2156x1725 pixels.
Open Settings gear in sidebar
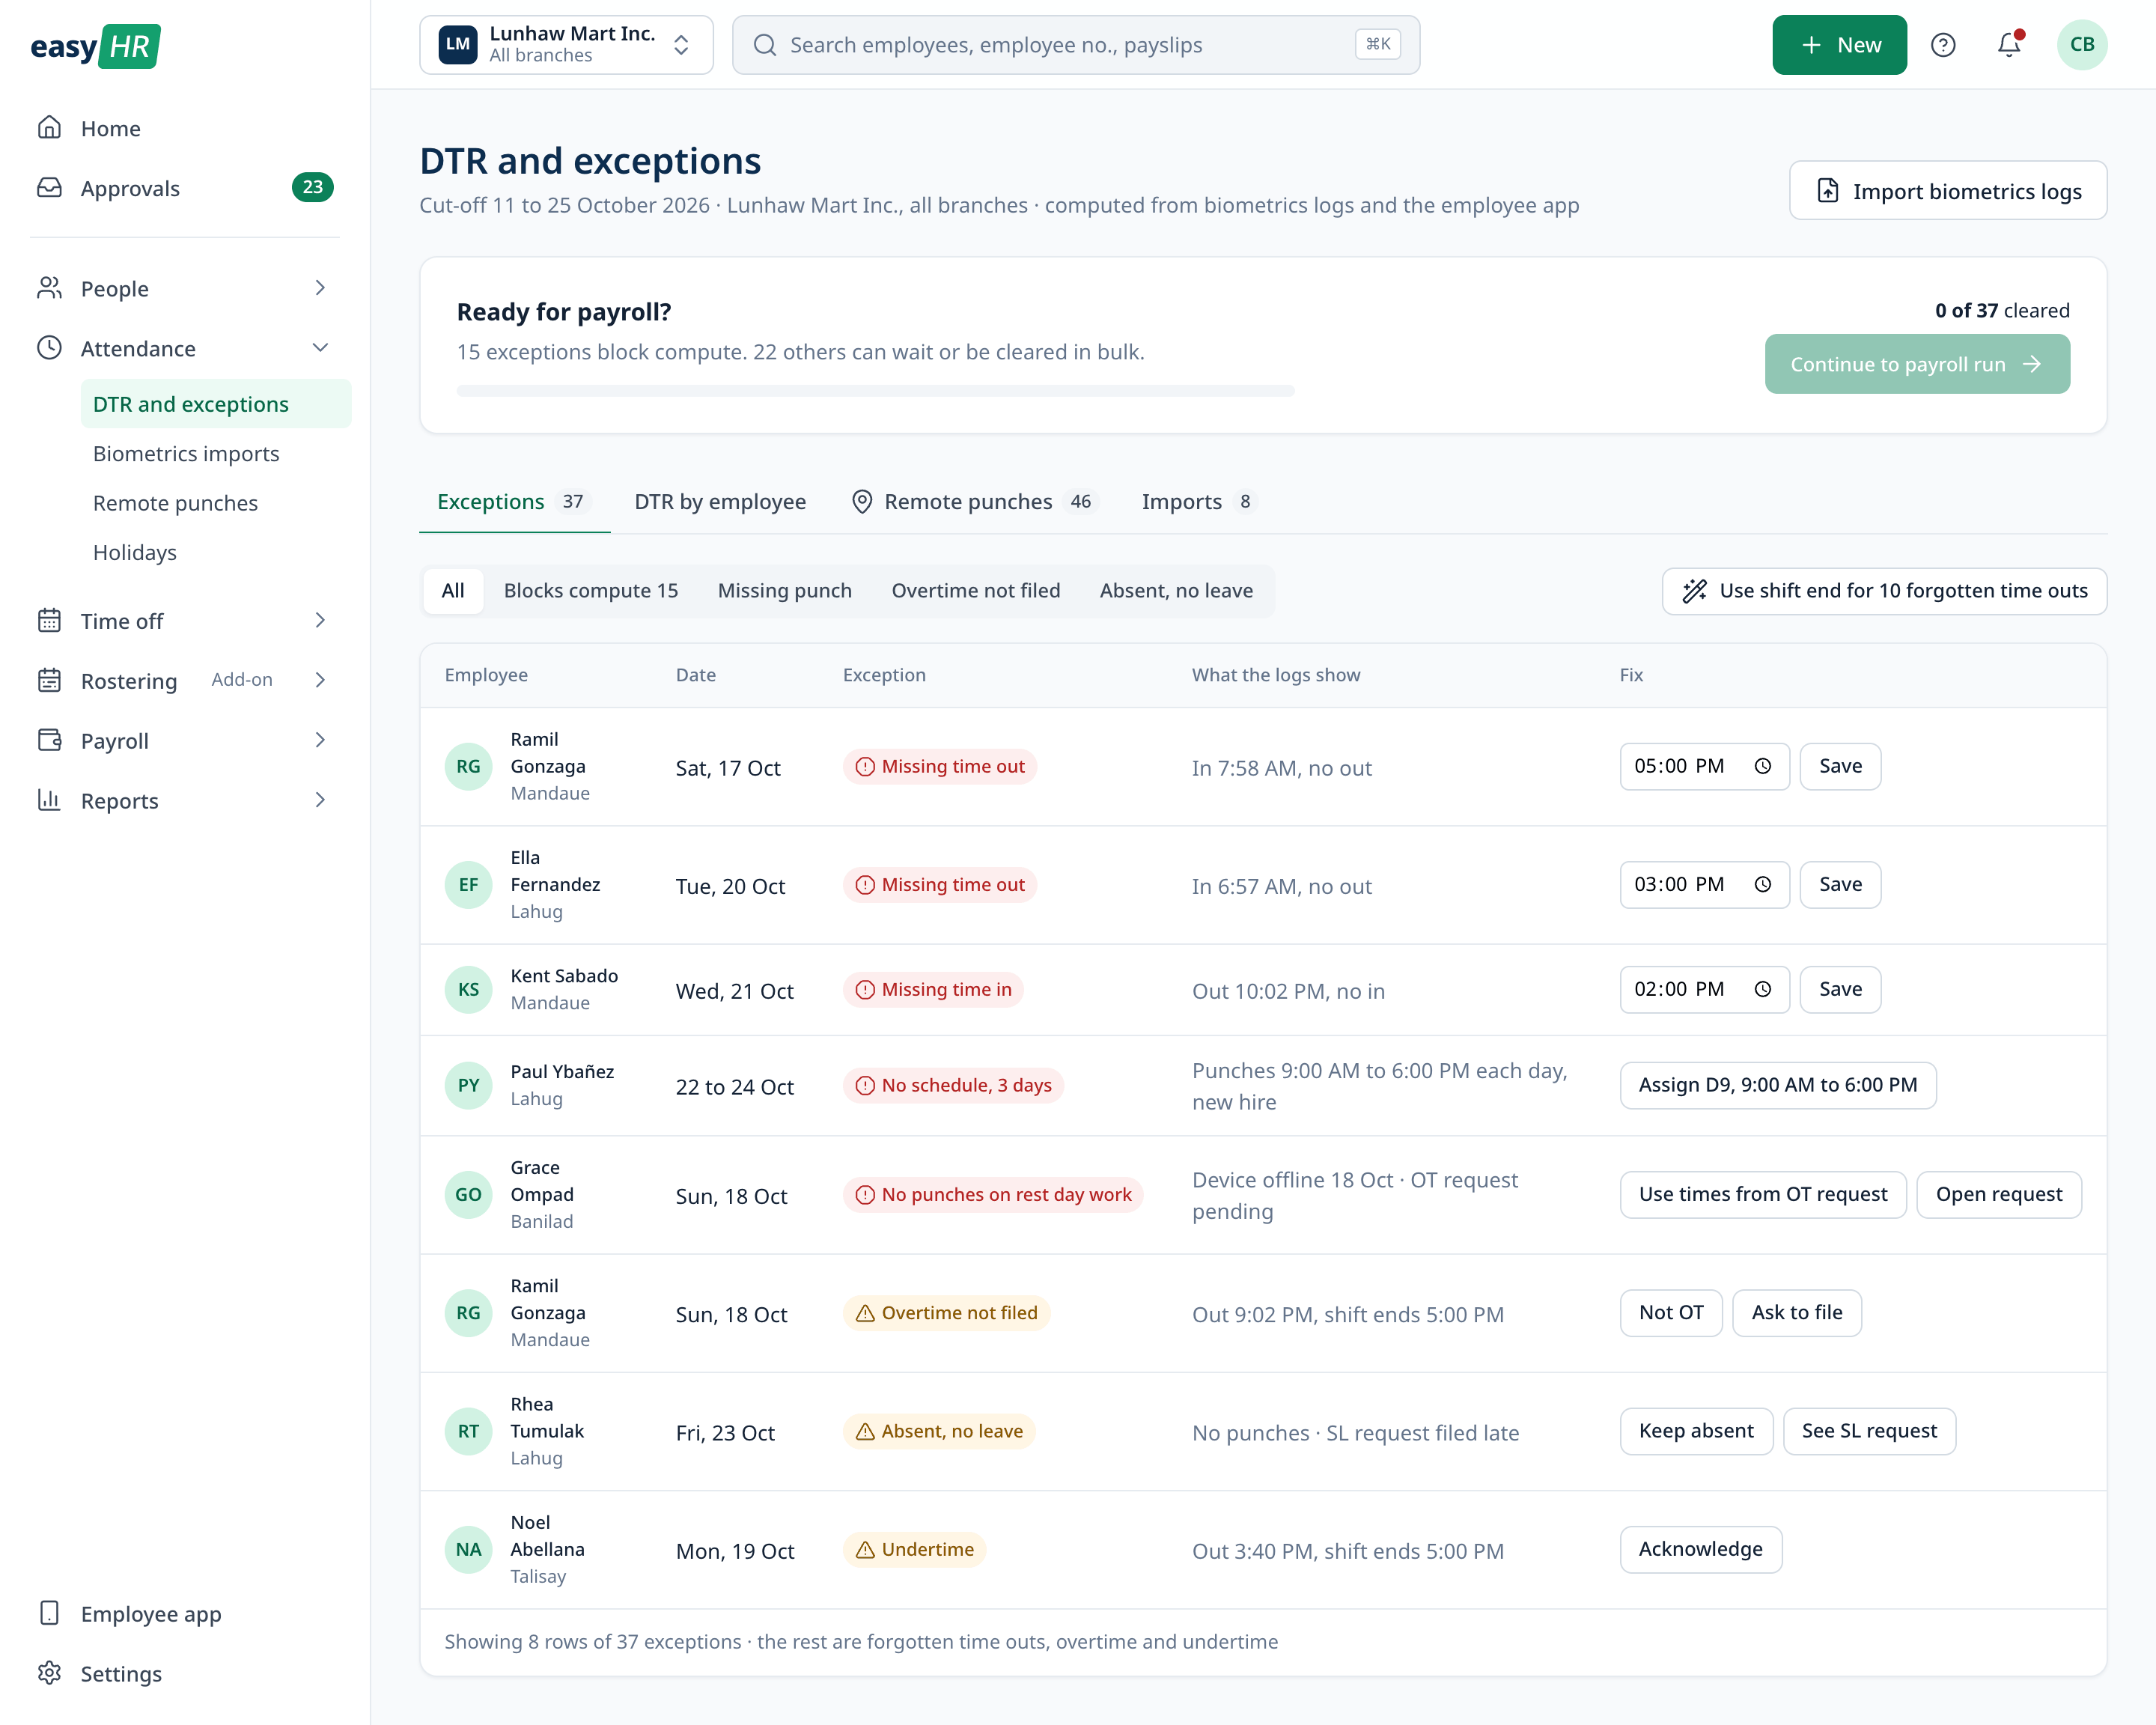click(185, 1673)
